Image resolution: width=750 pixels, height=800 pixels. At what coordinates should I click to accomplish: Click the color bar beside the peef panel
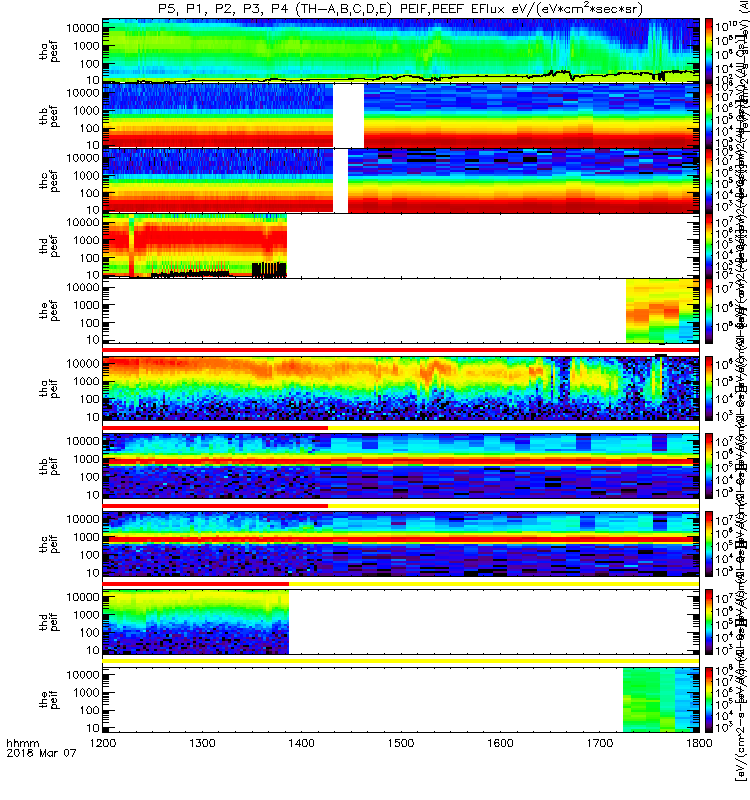709,310
